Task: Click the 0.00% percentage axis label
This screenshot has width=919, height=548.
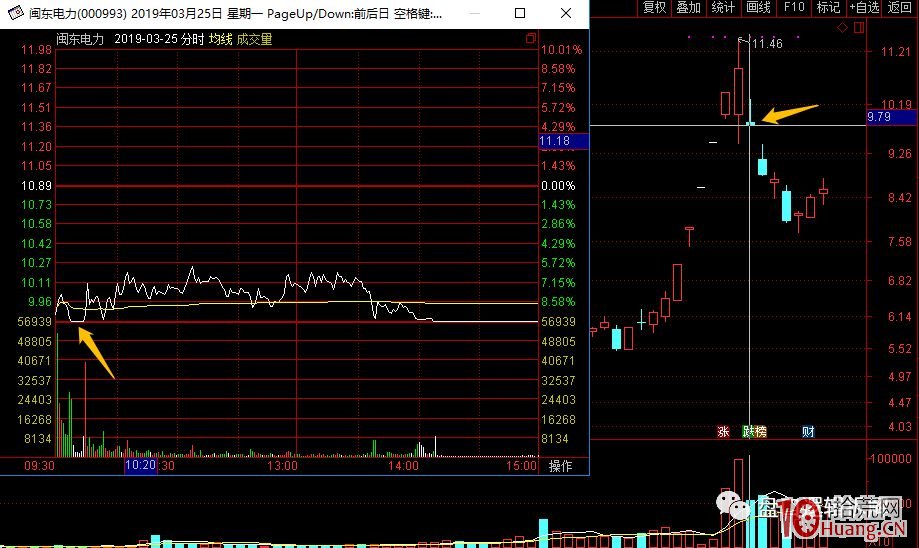Action: tap(558, 185)
